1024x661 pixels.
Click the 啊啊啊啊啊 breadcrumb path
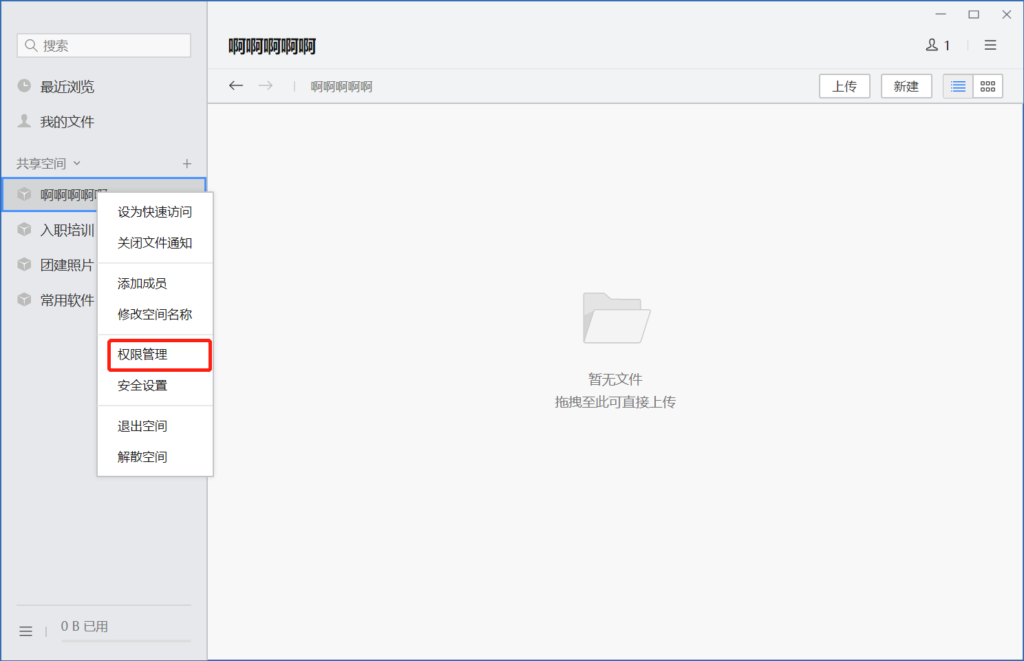tap(342, 87)
